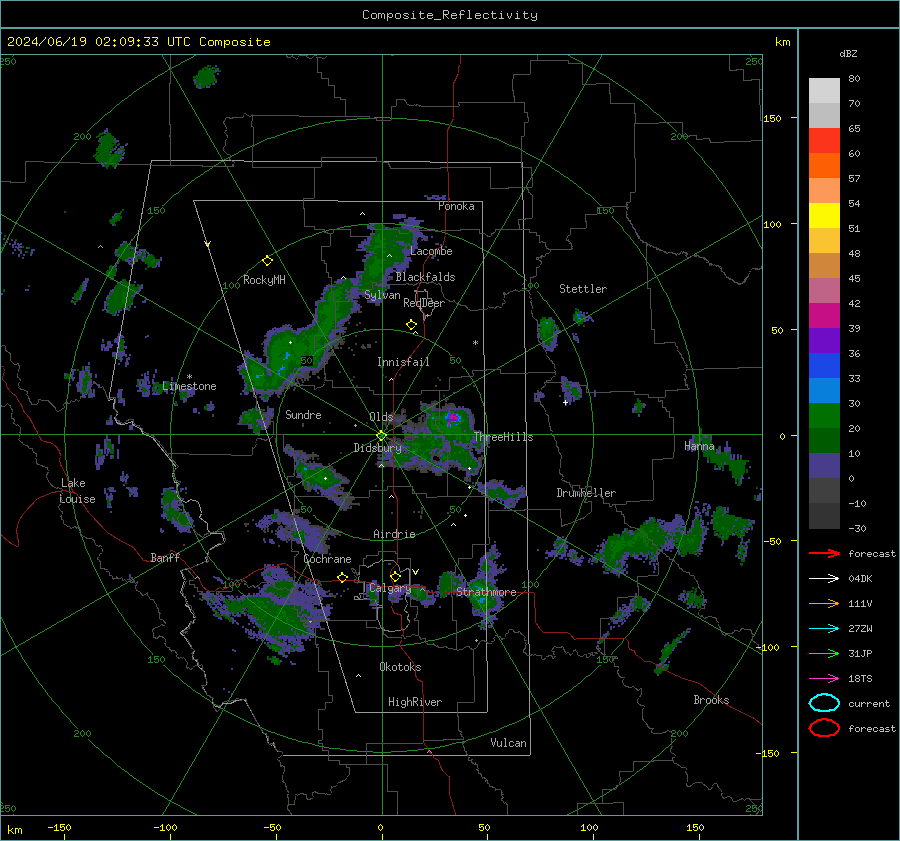Select the light gray 70-80 dBZ swatch
Screen dimensions: 900x841
824,91
